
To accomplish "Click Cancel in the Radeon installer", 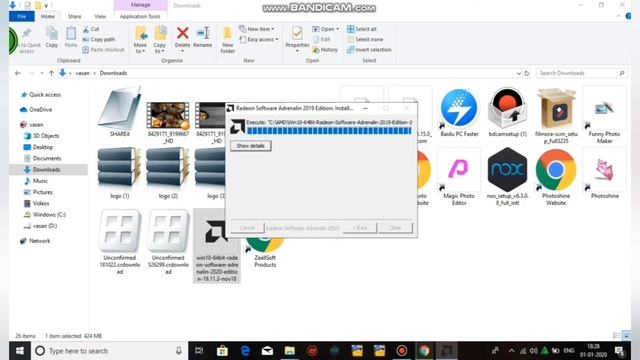I will click(x=247, y=228).
